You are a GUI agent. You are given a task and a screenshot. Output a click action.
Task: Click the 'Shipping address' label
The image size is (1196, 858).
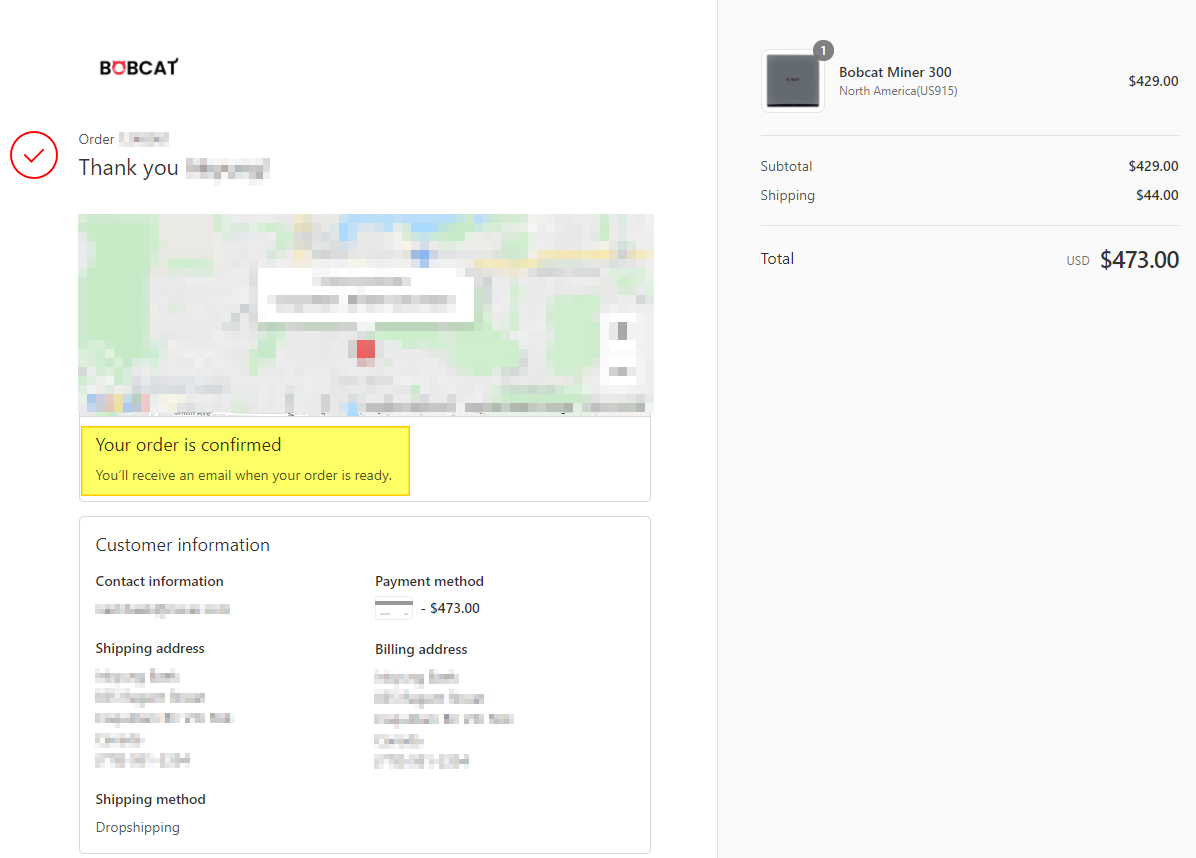pos(150,648)
